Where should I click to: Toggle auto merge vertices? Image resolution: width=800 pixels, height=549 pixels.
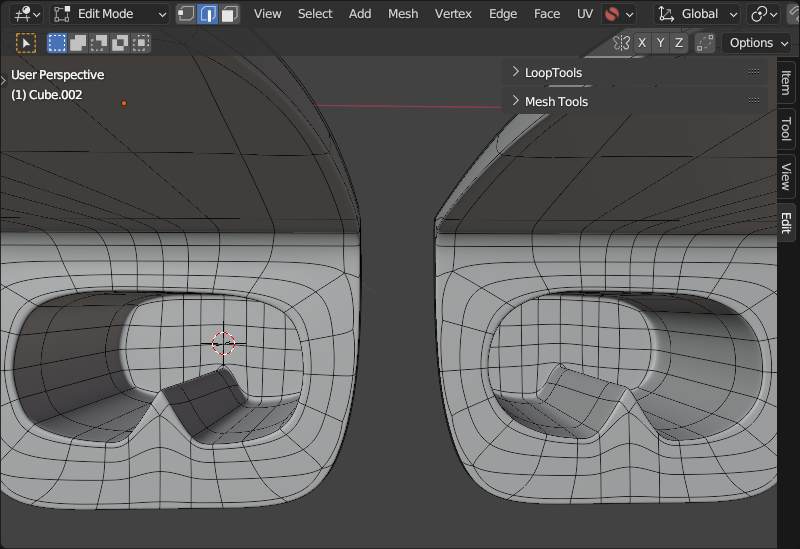coord(705,43)
